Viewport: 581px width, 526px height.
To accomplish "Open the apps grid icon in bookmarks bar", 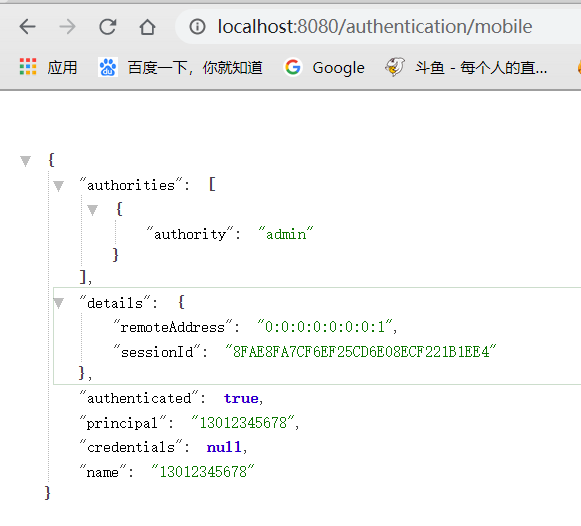I will tap(28, 67).
